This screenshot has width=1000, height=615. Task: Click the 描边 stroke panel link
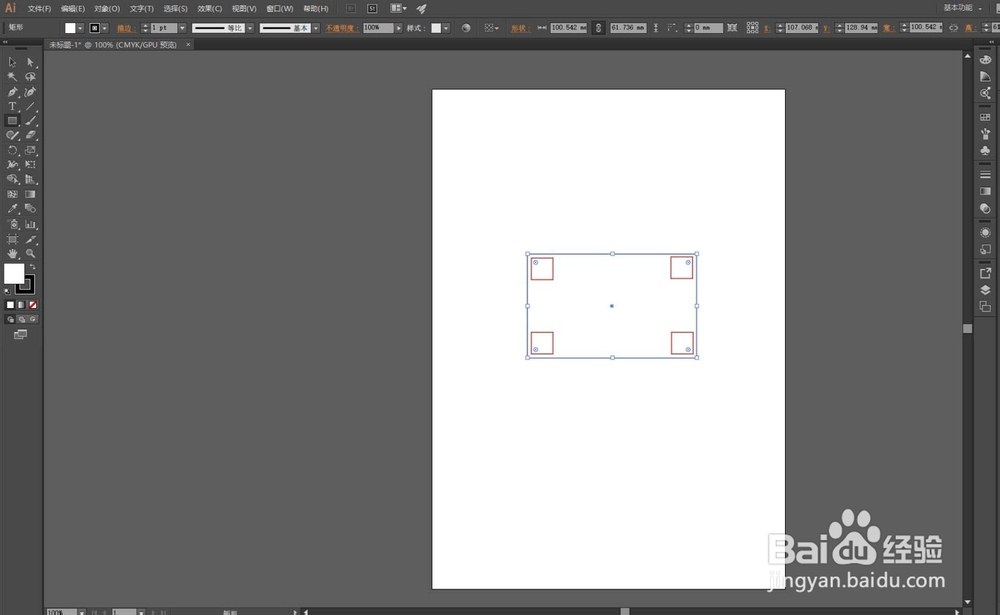point(124,28)
